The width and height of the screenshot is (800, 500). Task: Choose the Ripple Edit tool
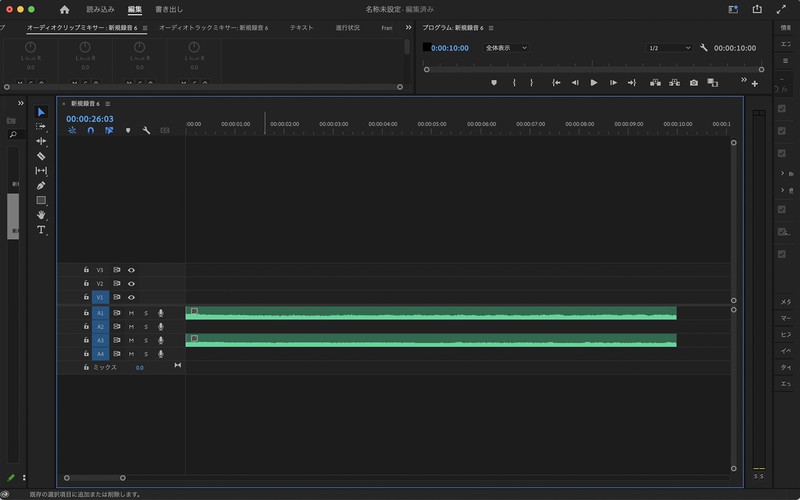pyautogui.click(x=41, y=141)
